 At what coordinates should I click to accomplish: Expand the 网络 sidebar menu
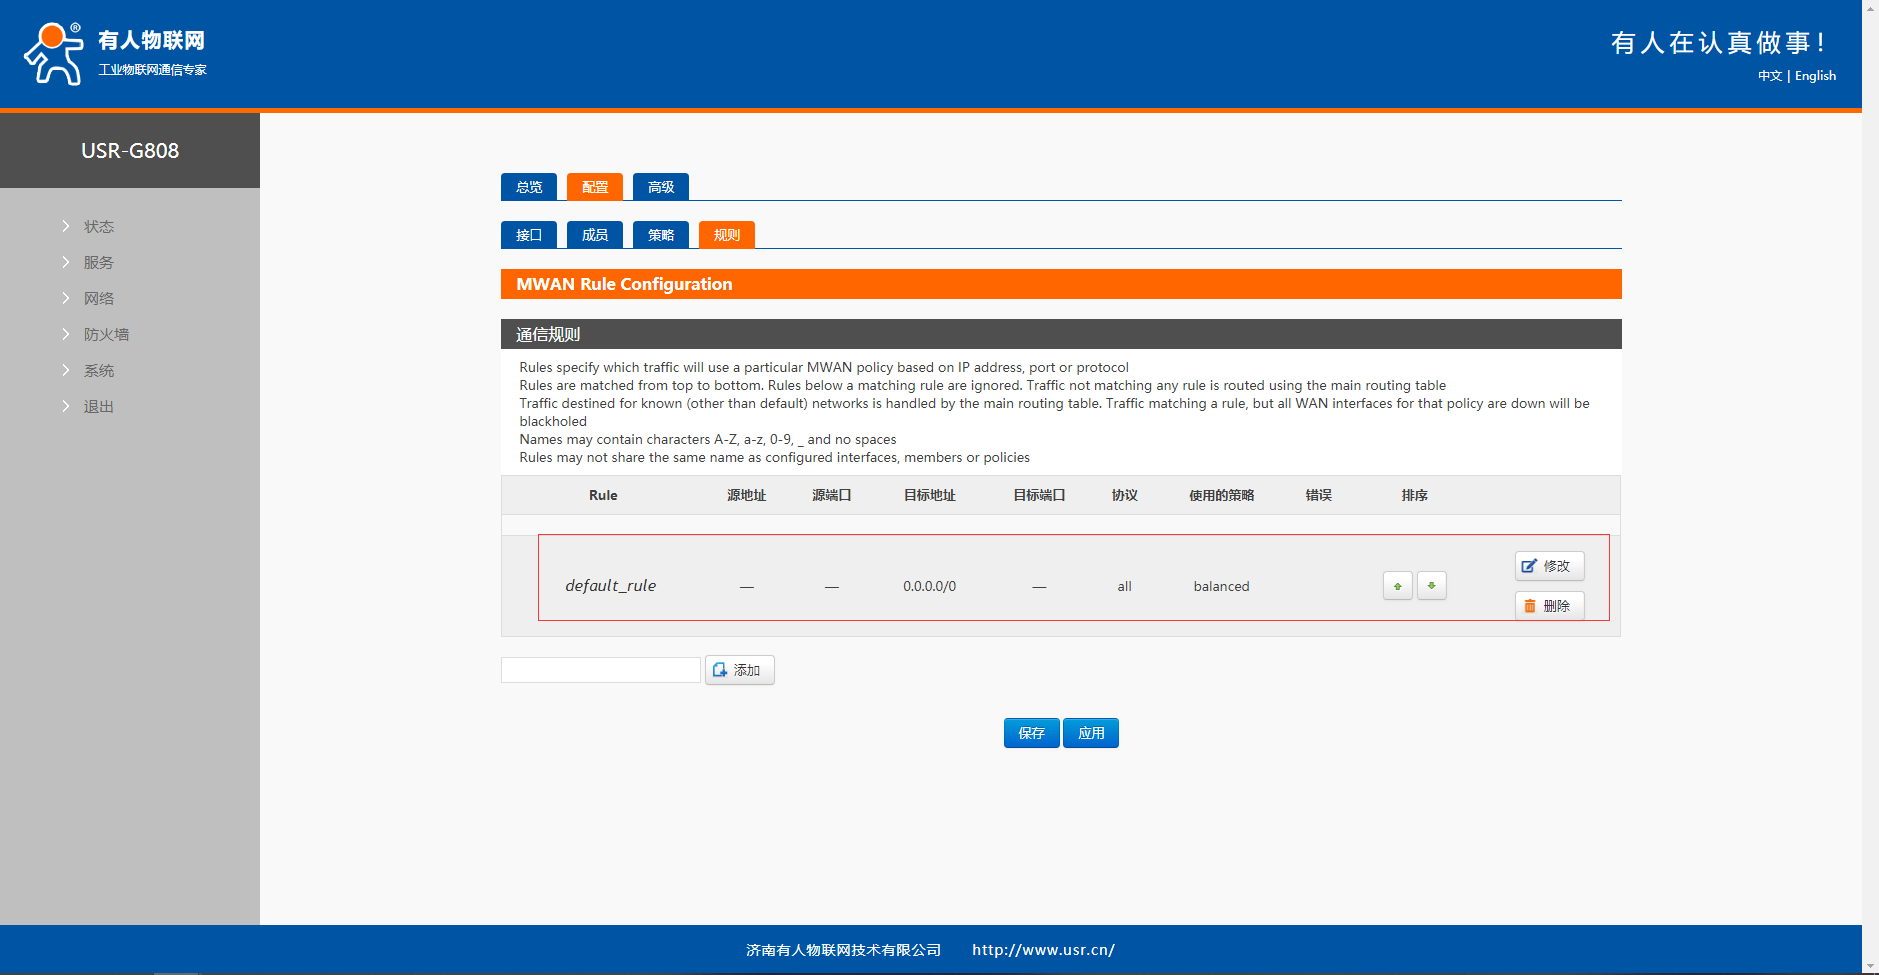pos(98,299)
